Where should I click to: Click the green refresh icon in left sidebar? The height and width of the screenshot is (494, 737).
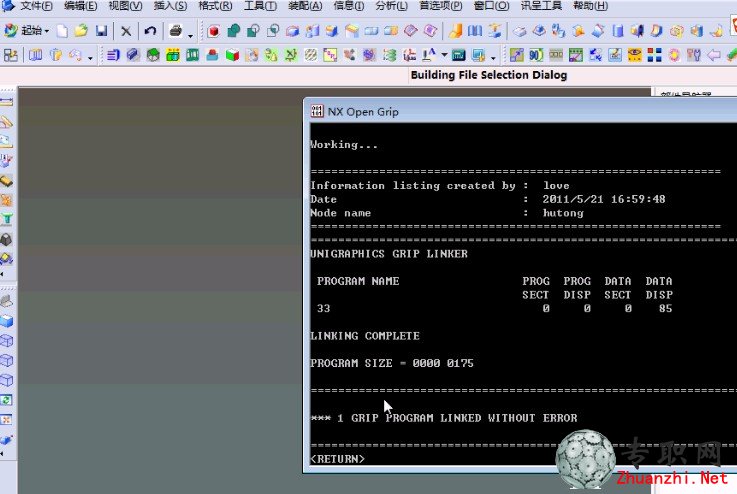click(x=7, y=400)
